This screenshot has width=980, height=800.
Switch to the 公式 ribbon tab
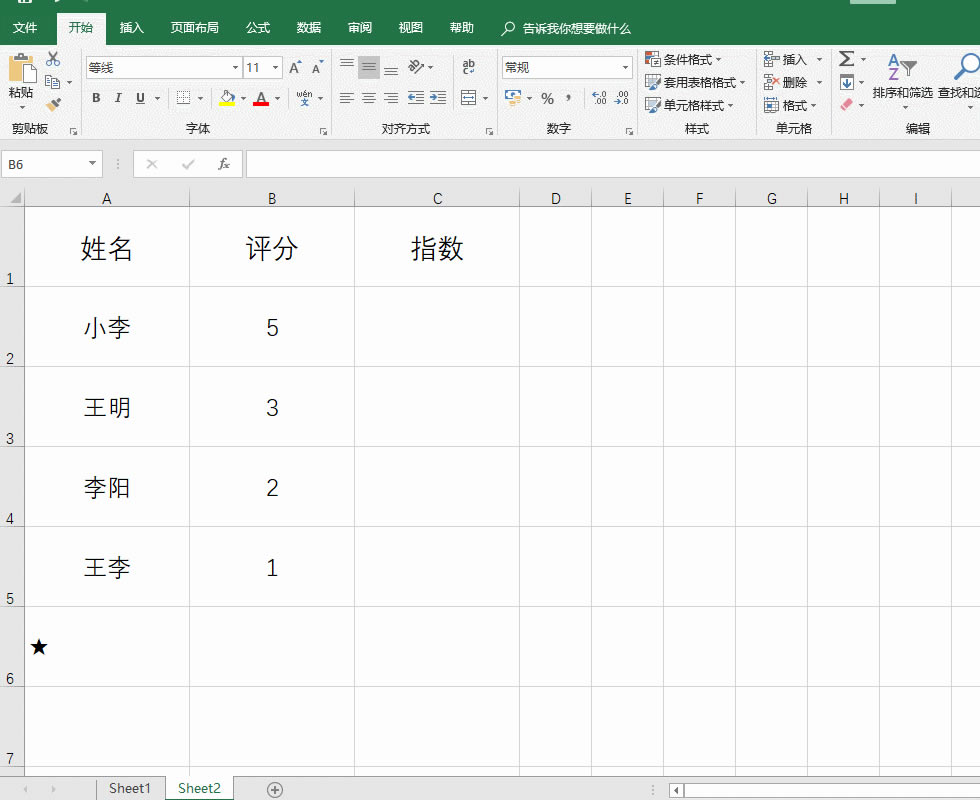[258, 28]
